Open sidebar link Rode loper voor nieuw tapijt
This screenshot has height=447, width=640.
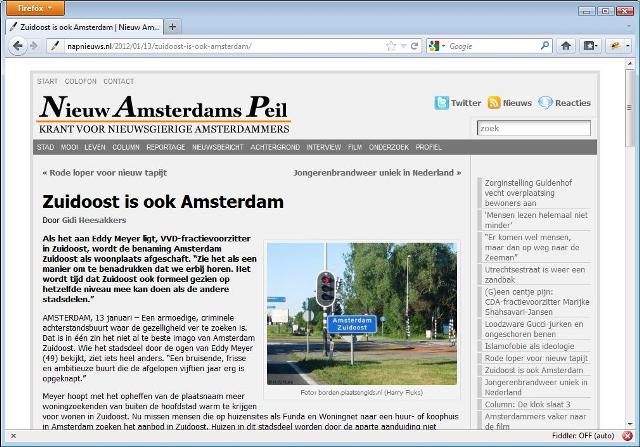coord(536,358)
